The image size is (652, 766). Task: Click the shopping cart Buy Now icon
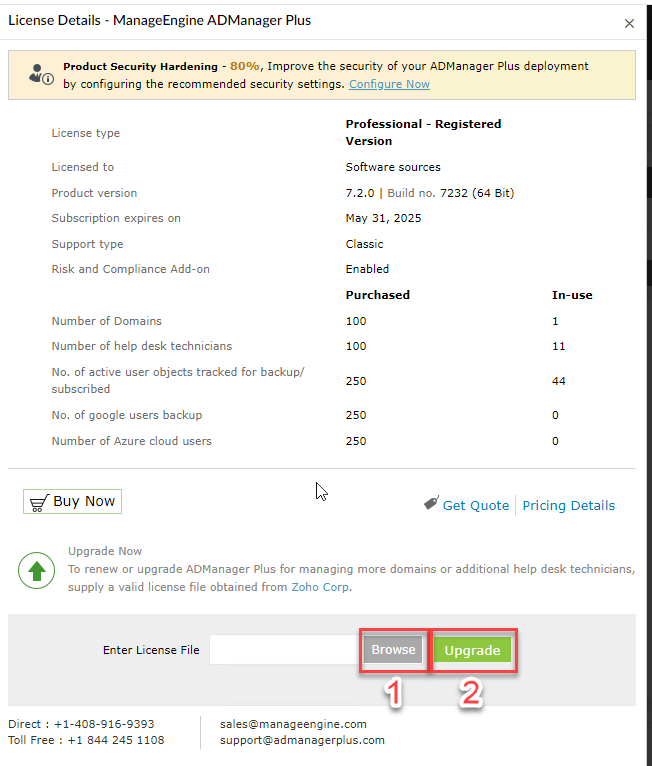(39, 501)
